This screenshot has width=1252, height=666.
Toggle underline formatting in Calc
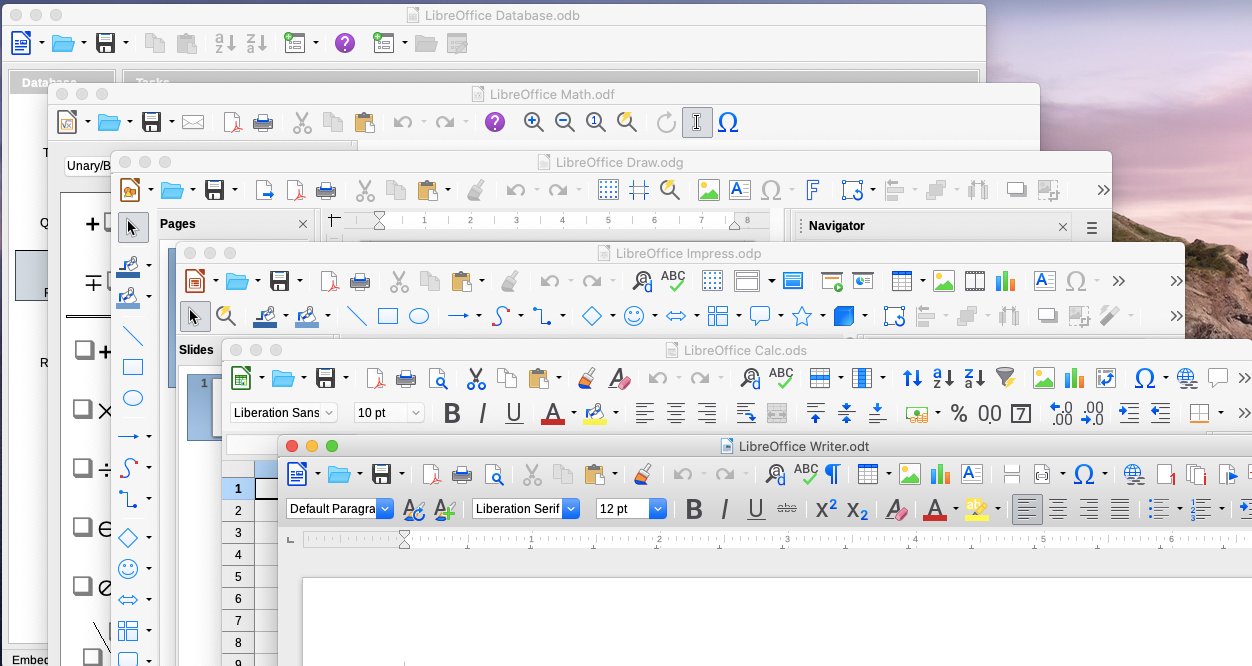click(514, 413)
